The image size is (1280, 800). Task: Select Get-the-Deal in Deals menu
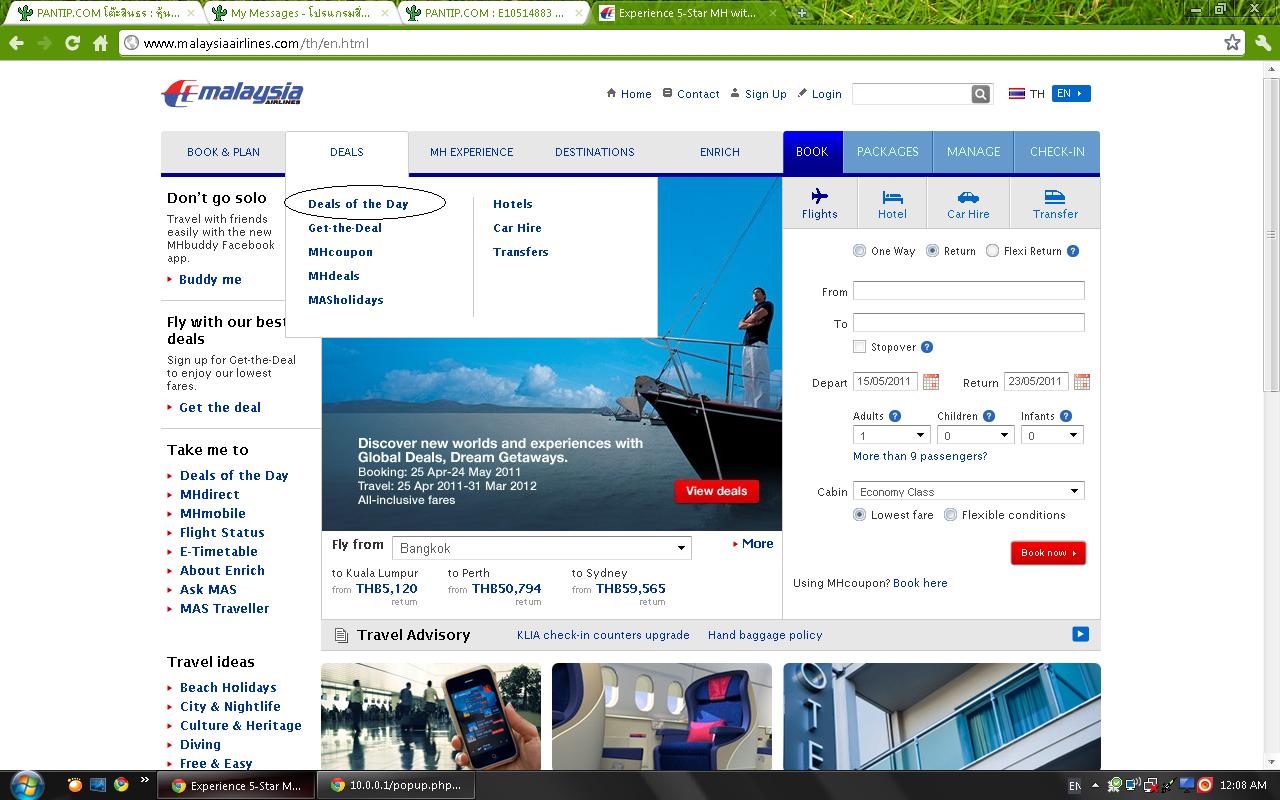pyautogui.click(x=345, y=228)
